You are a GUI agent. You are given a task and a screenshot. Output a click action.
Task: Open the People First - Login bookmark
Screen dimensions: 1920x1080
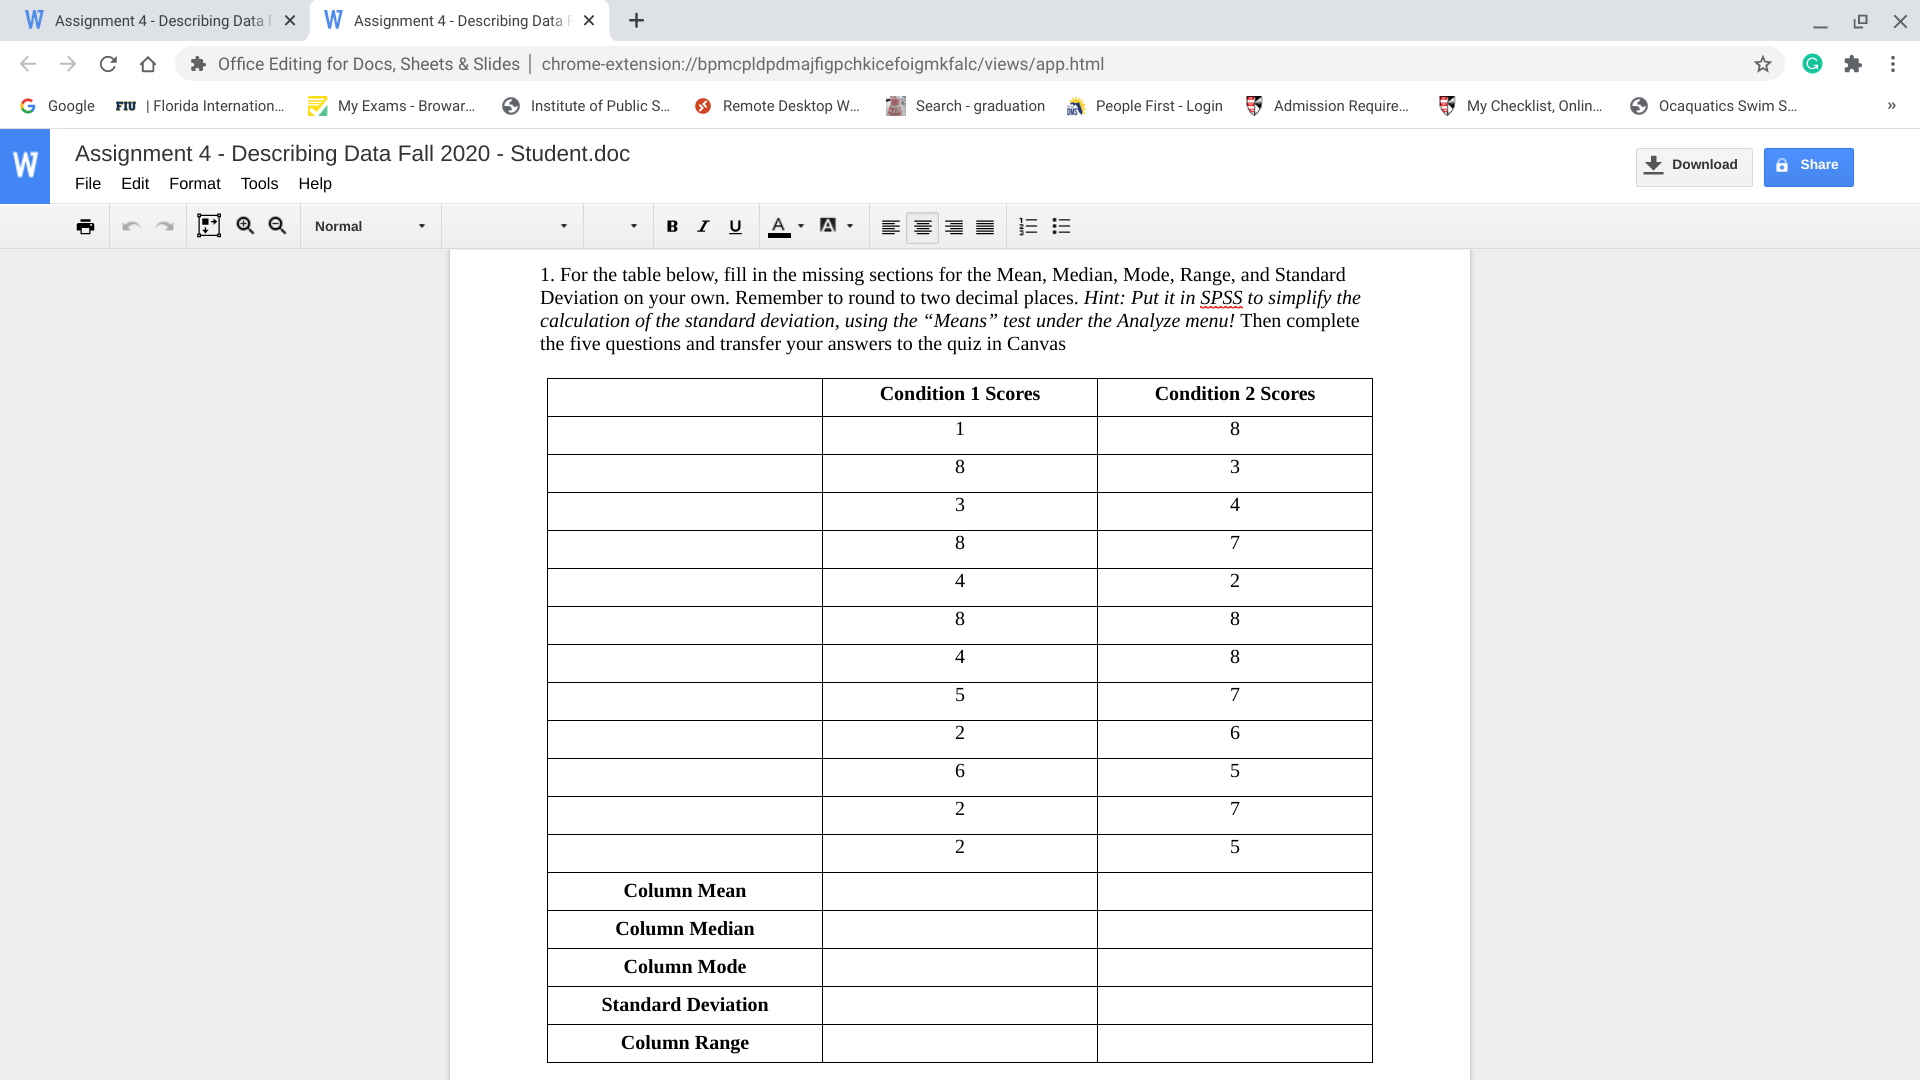point(1144,106)
